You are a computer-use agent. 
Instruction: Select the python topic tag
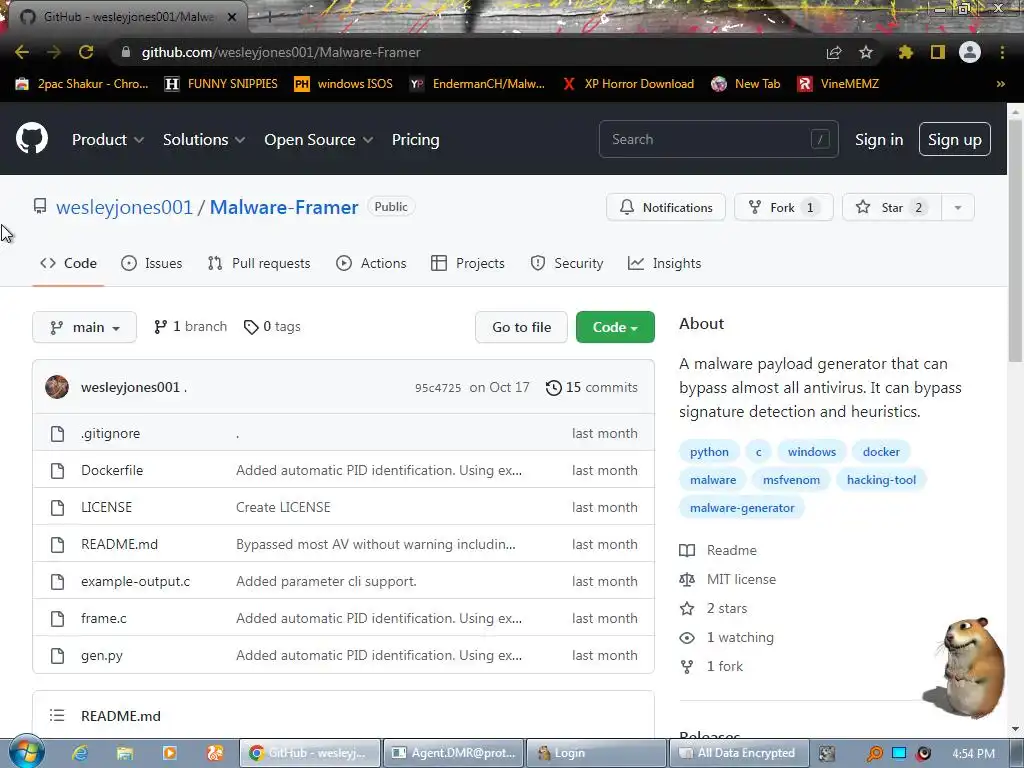click(x=709, y=451)
